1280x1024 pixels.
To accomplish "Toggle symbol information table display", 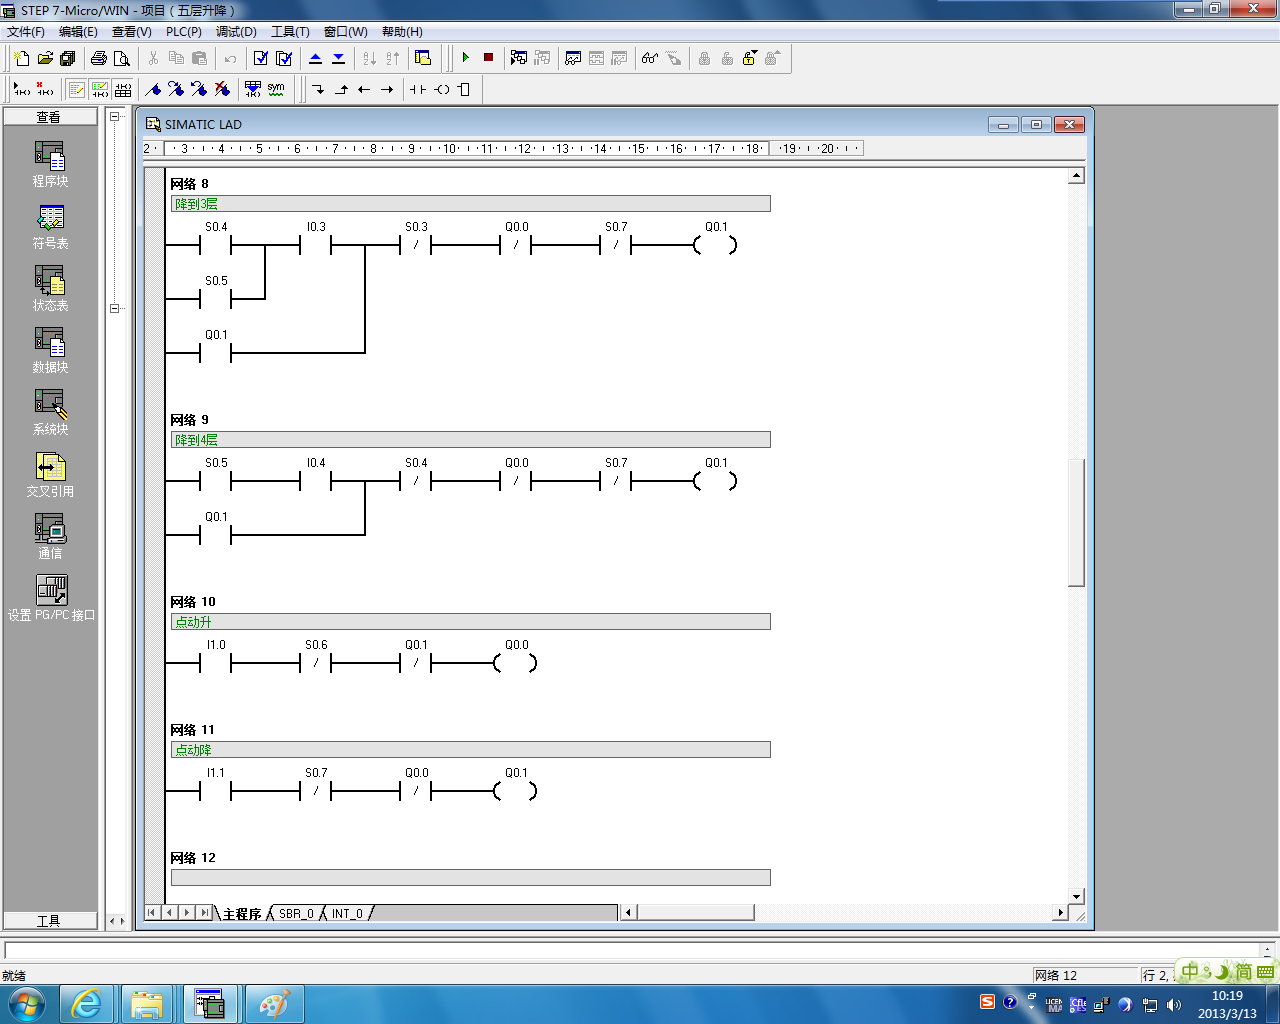I will [123, 90].
